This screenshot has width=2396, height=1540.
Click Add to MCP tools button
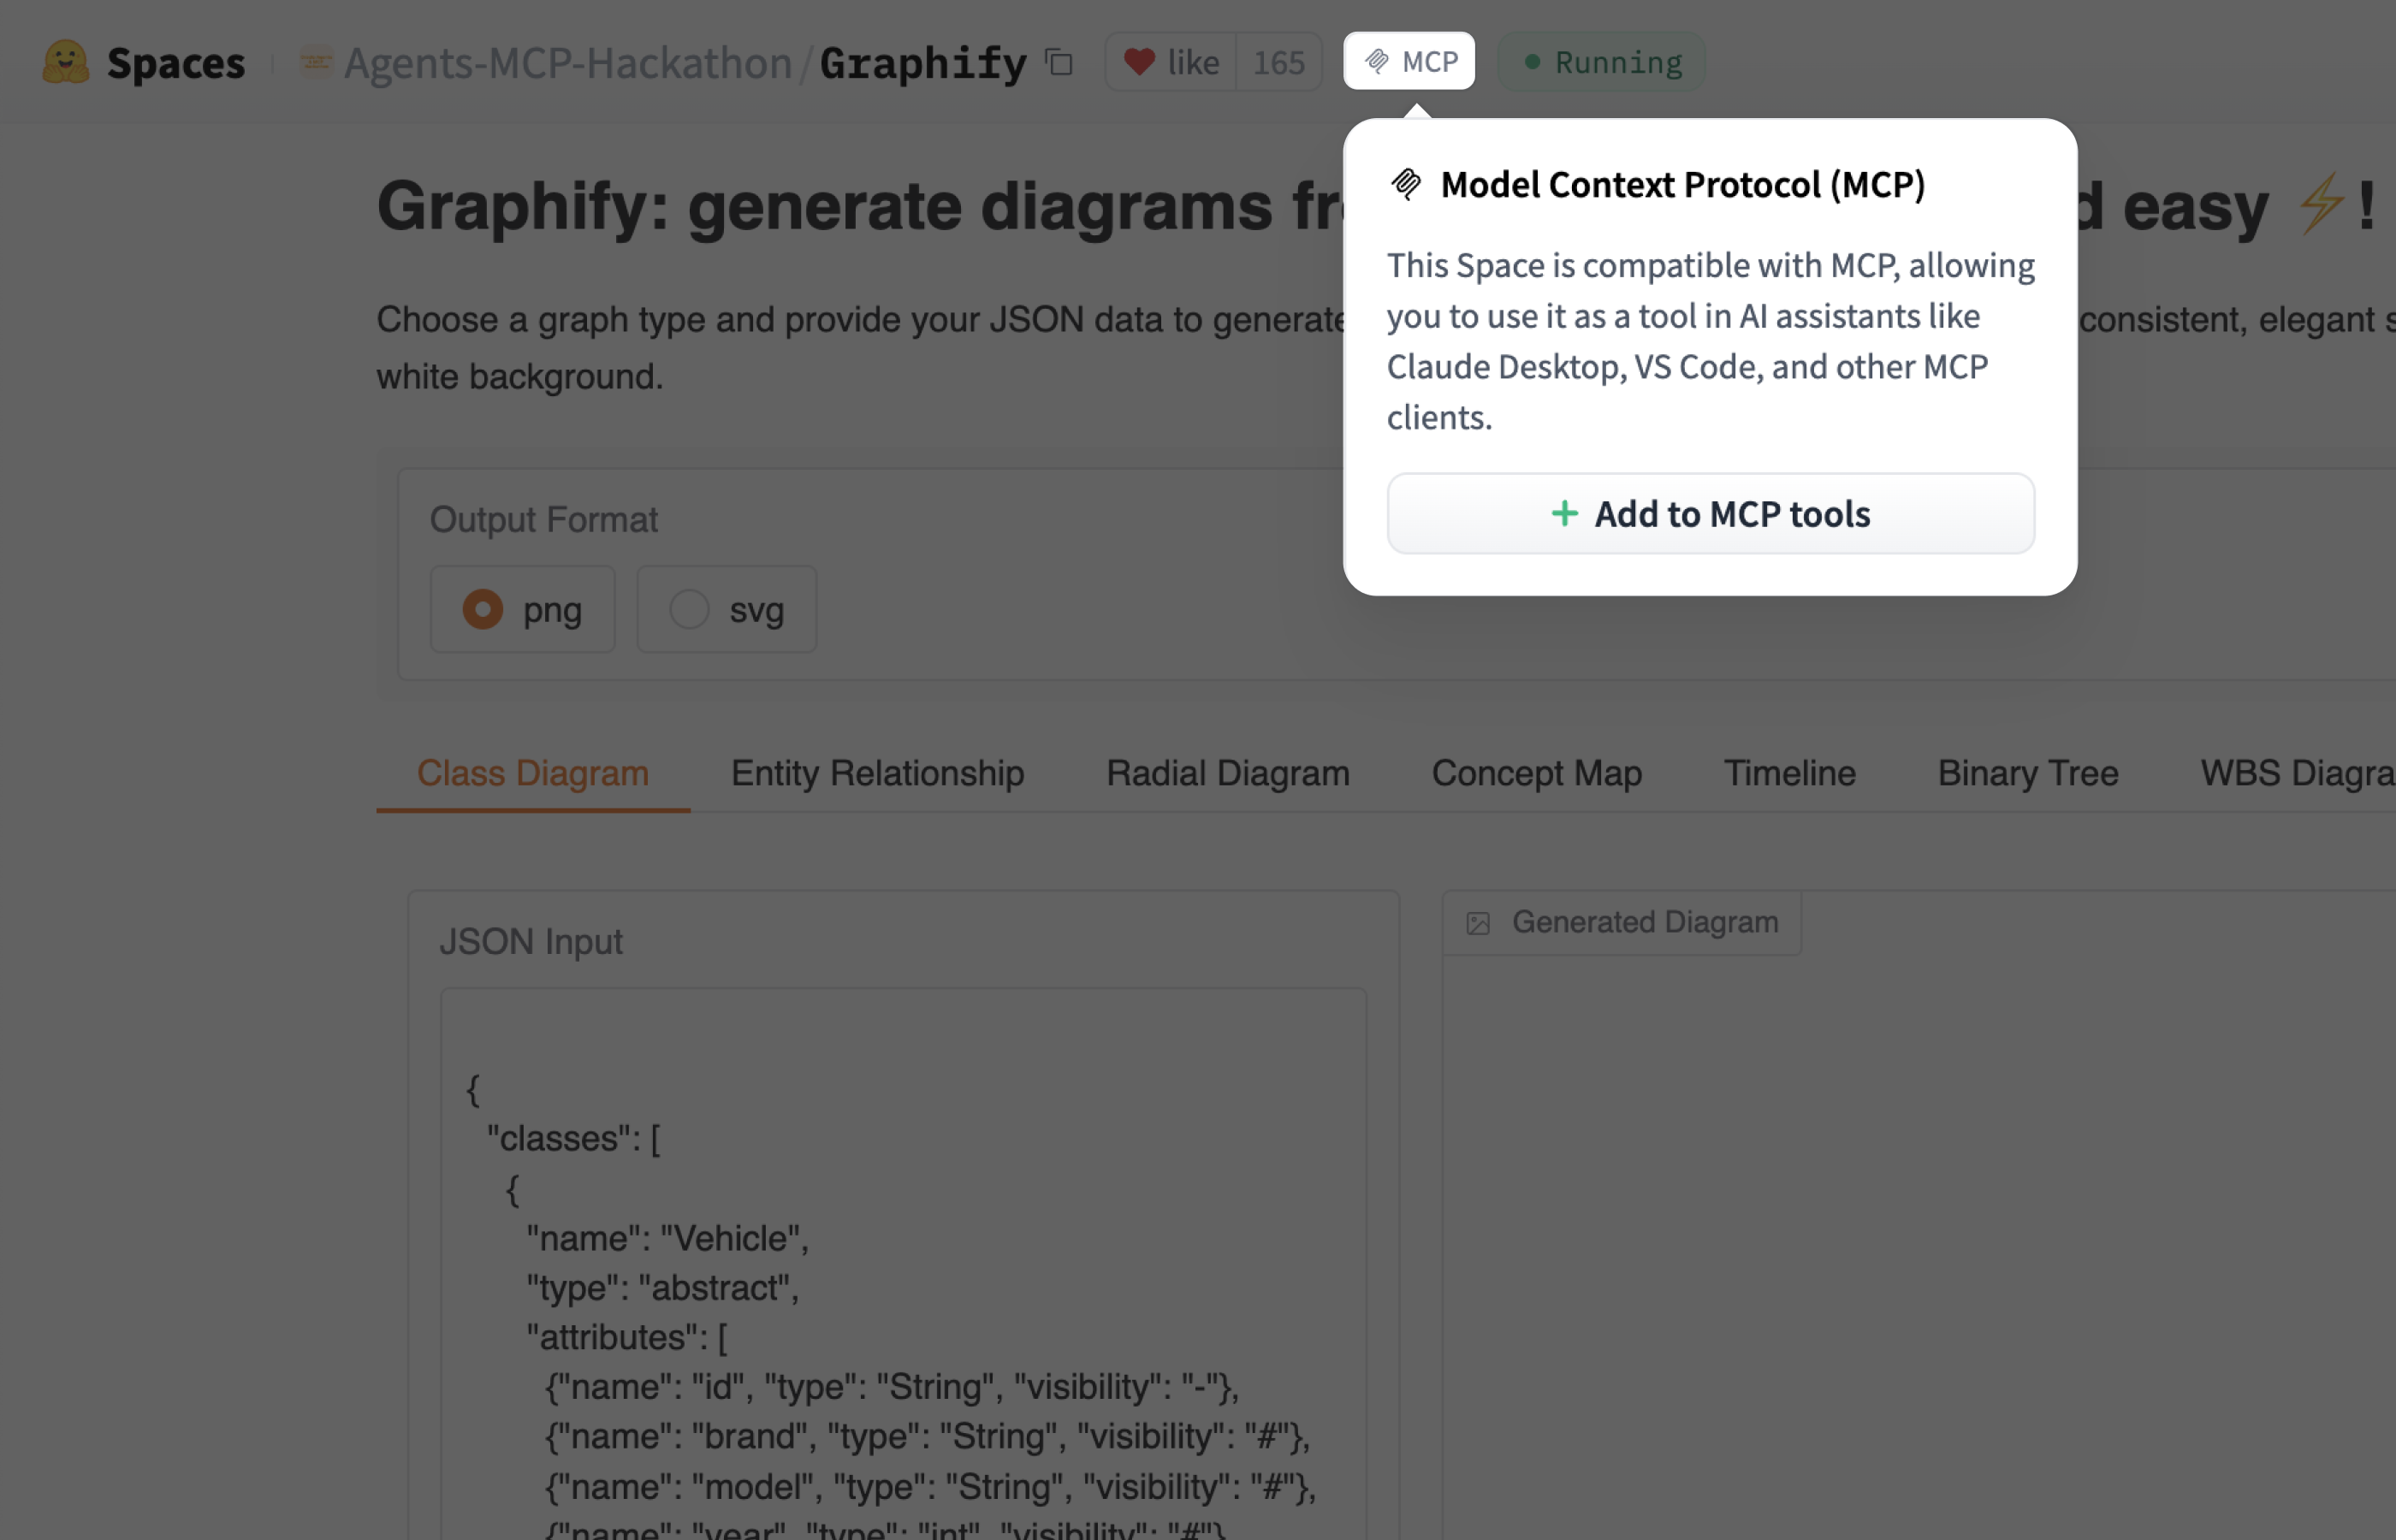coord(1710,514)
